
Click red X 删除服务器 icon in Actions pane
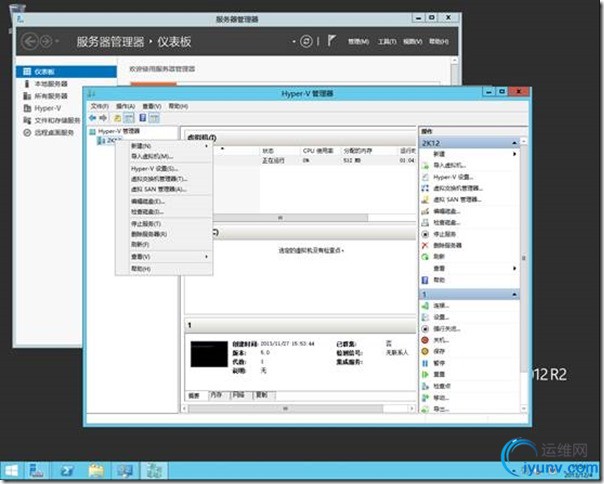pyautogui.click(x=425, y=245)
